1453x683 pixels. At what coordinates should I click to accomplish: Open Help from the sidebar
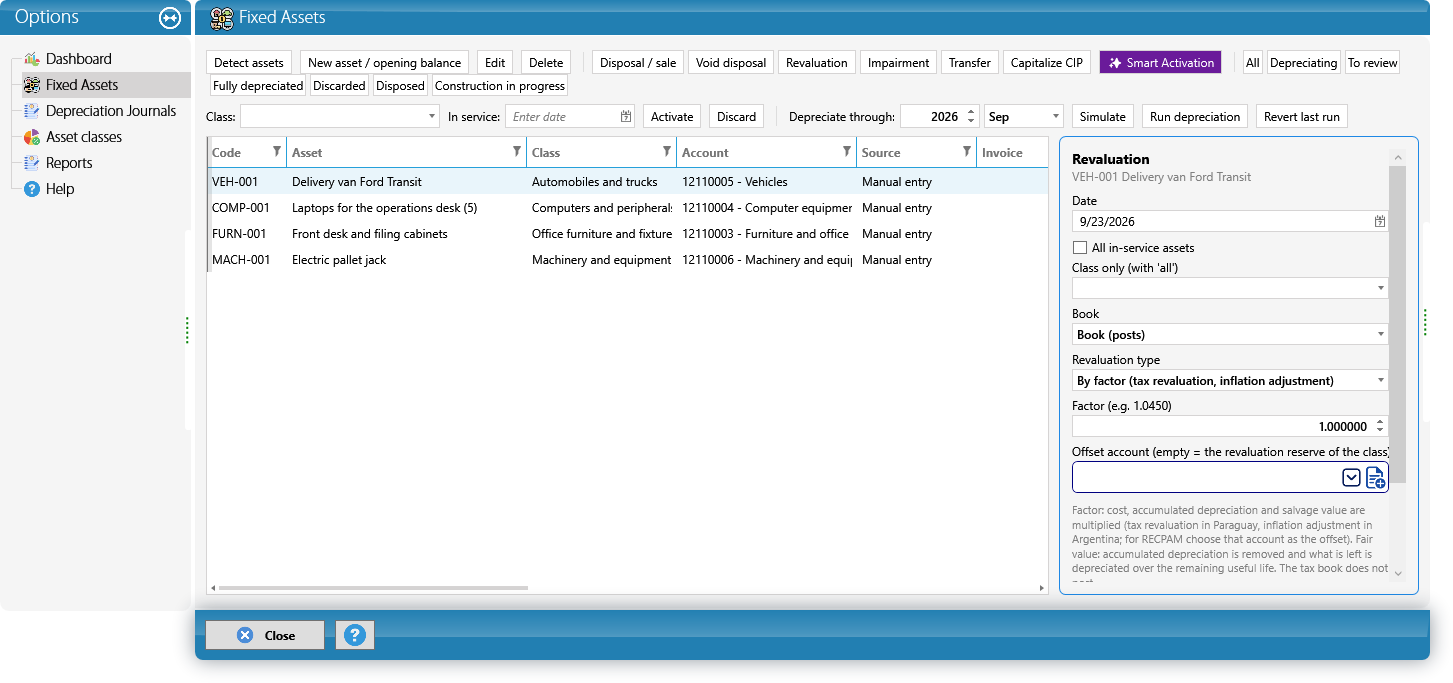pyautogui.click(x=60, y=189)
